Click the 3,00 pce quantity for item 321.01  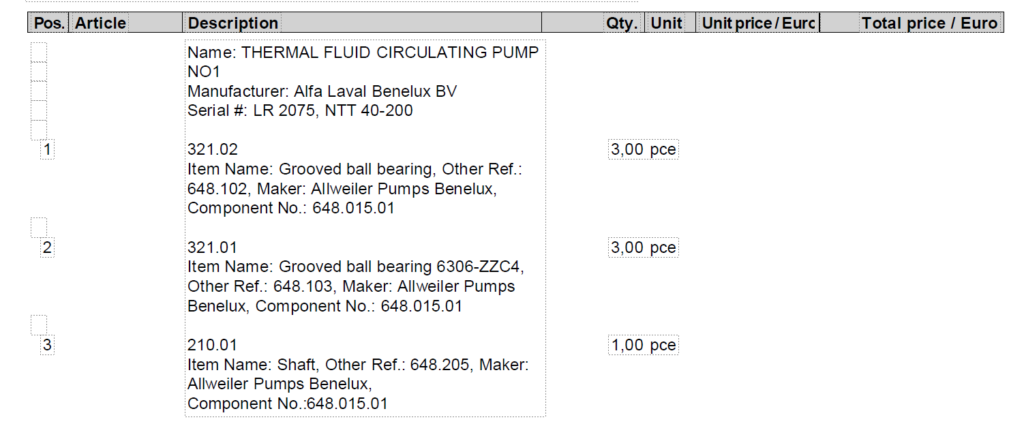click(643, 248)
